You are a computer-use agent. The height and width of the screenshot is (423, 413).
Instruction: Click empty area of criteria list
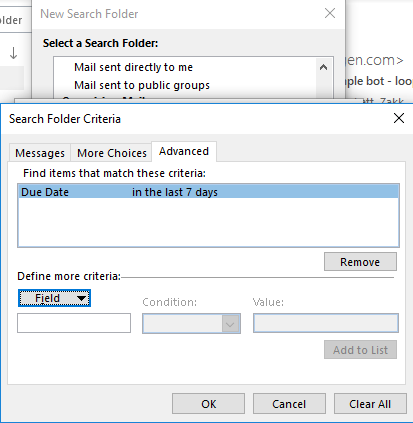click(x=208, y=223)
